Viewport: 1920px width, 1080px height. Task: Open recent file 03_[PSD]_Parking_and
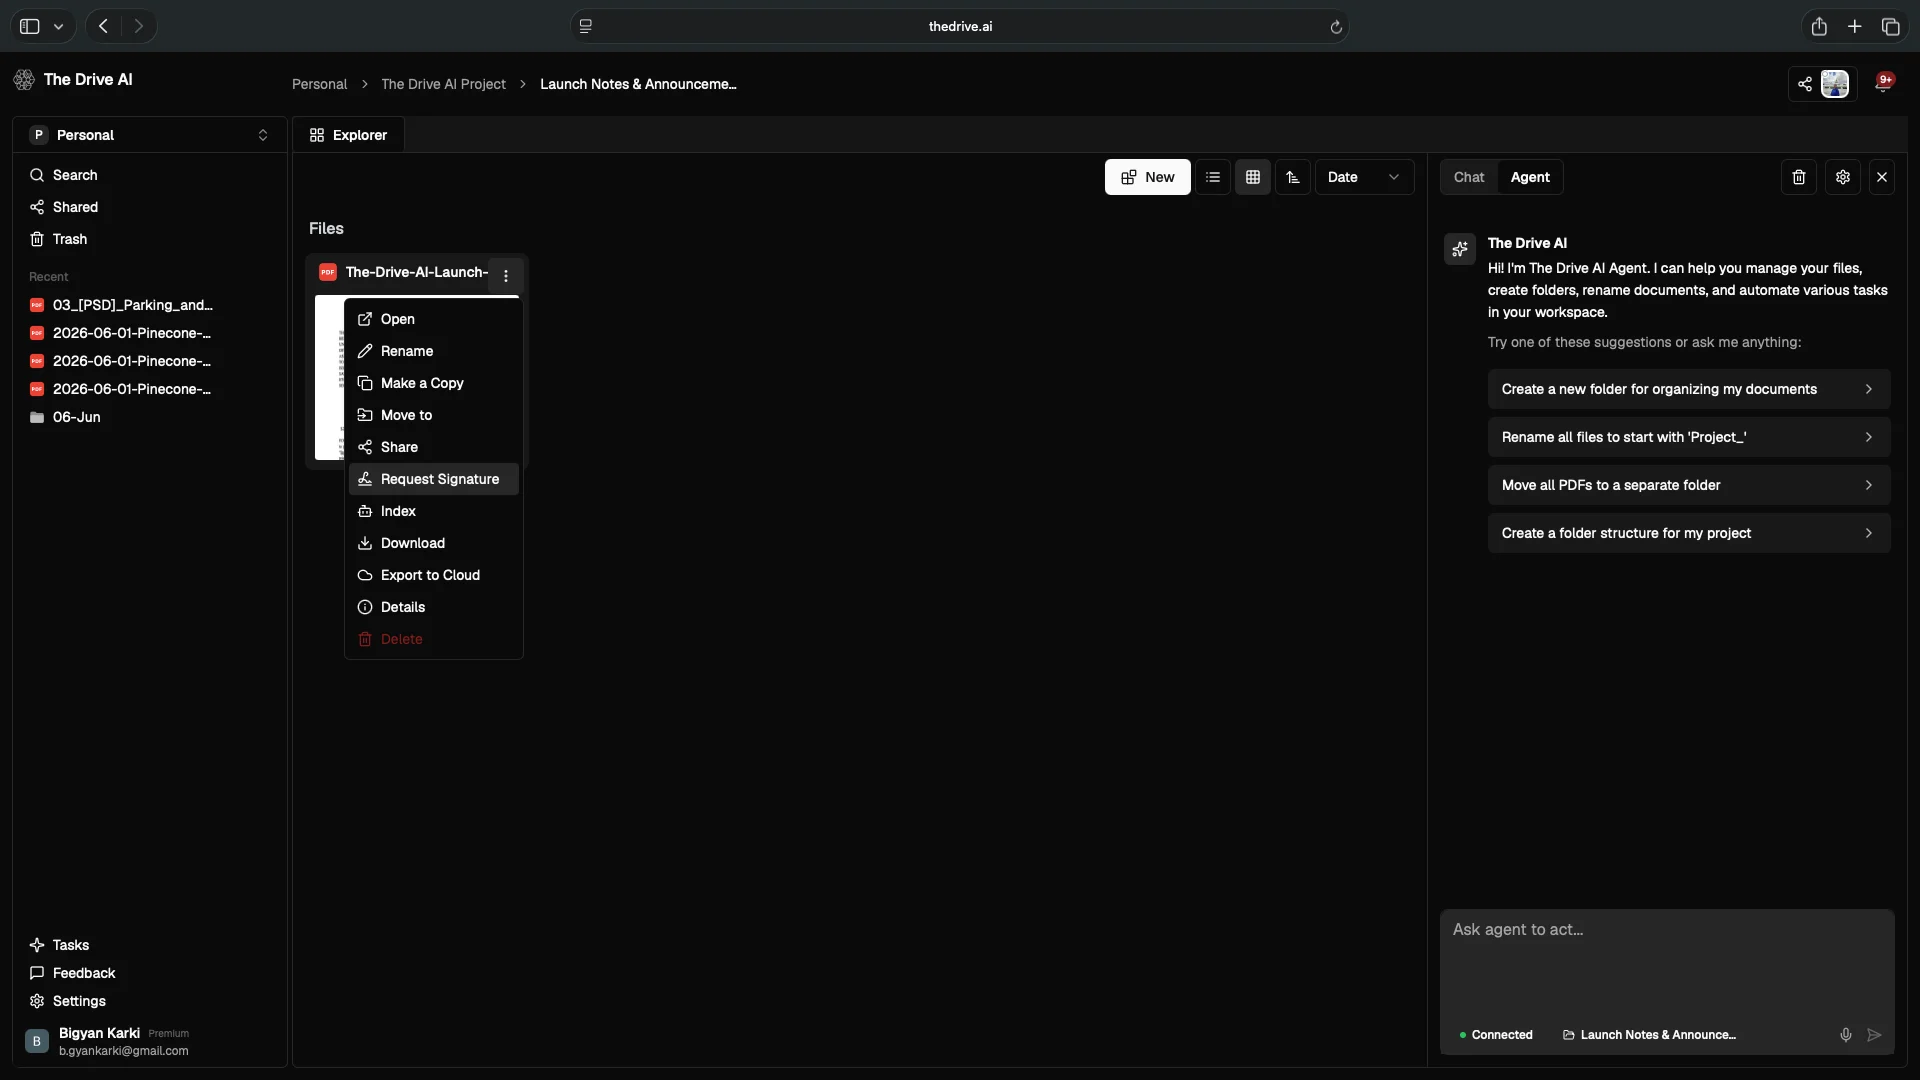coord(122,305)
